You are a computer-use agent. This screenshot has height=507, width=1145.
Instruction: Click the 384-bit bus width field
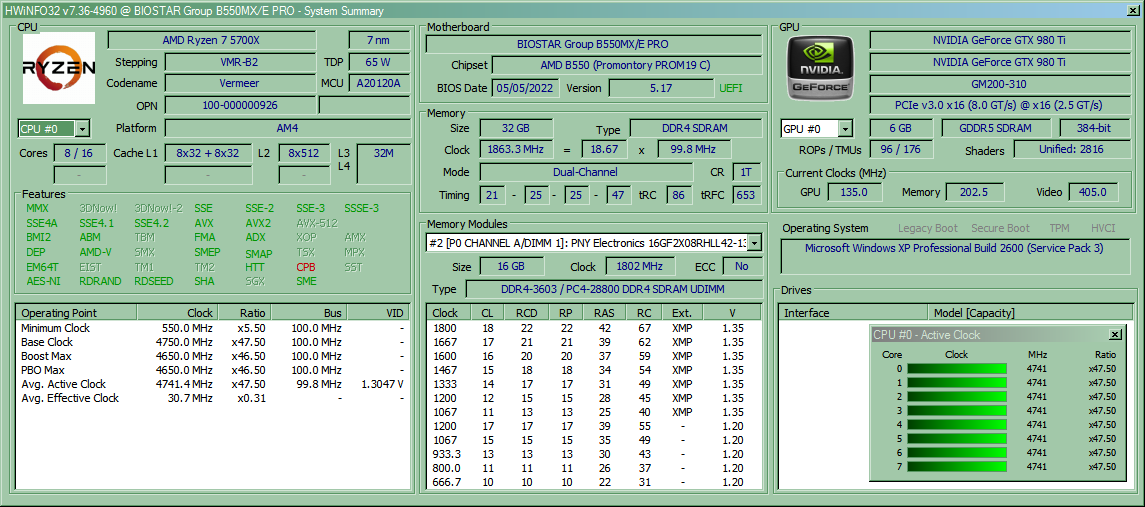pyautogui.click(x=1093, y=128)
